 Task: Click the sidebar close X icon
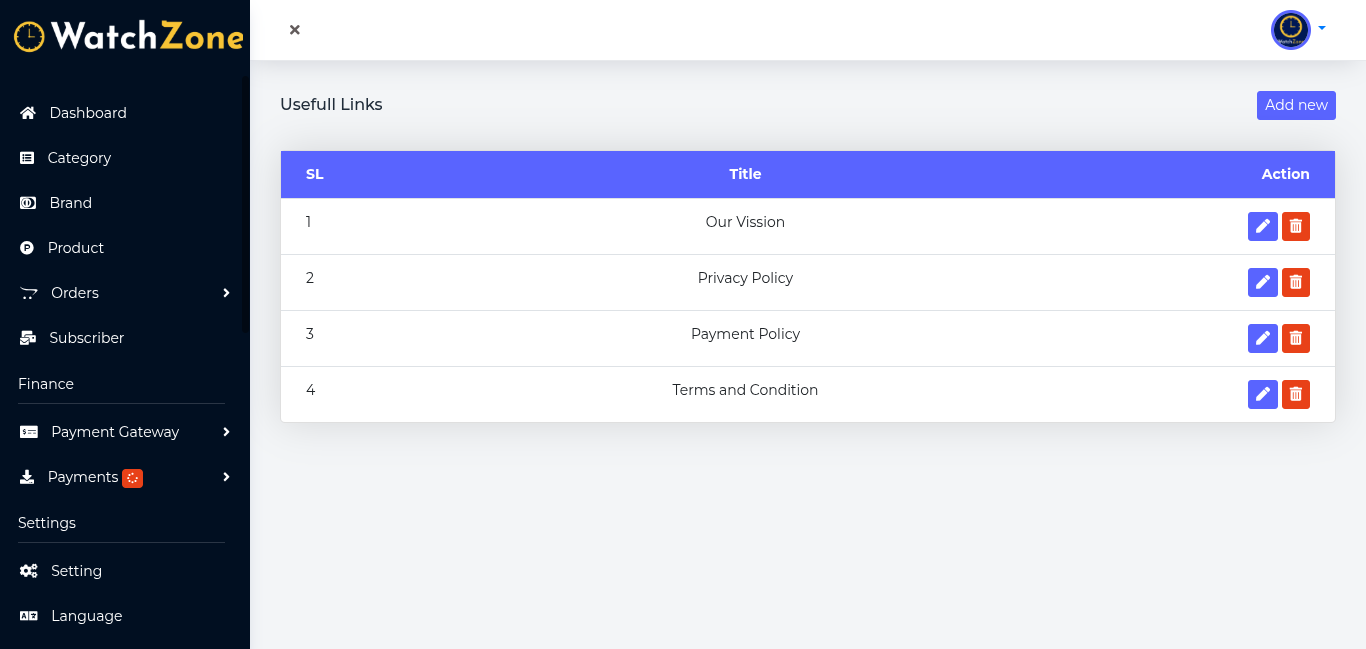pos(295,30)
